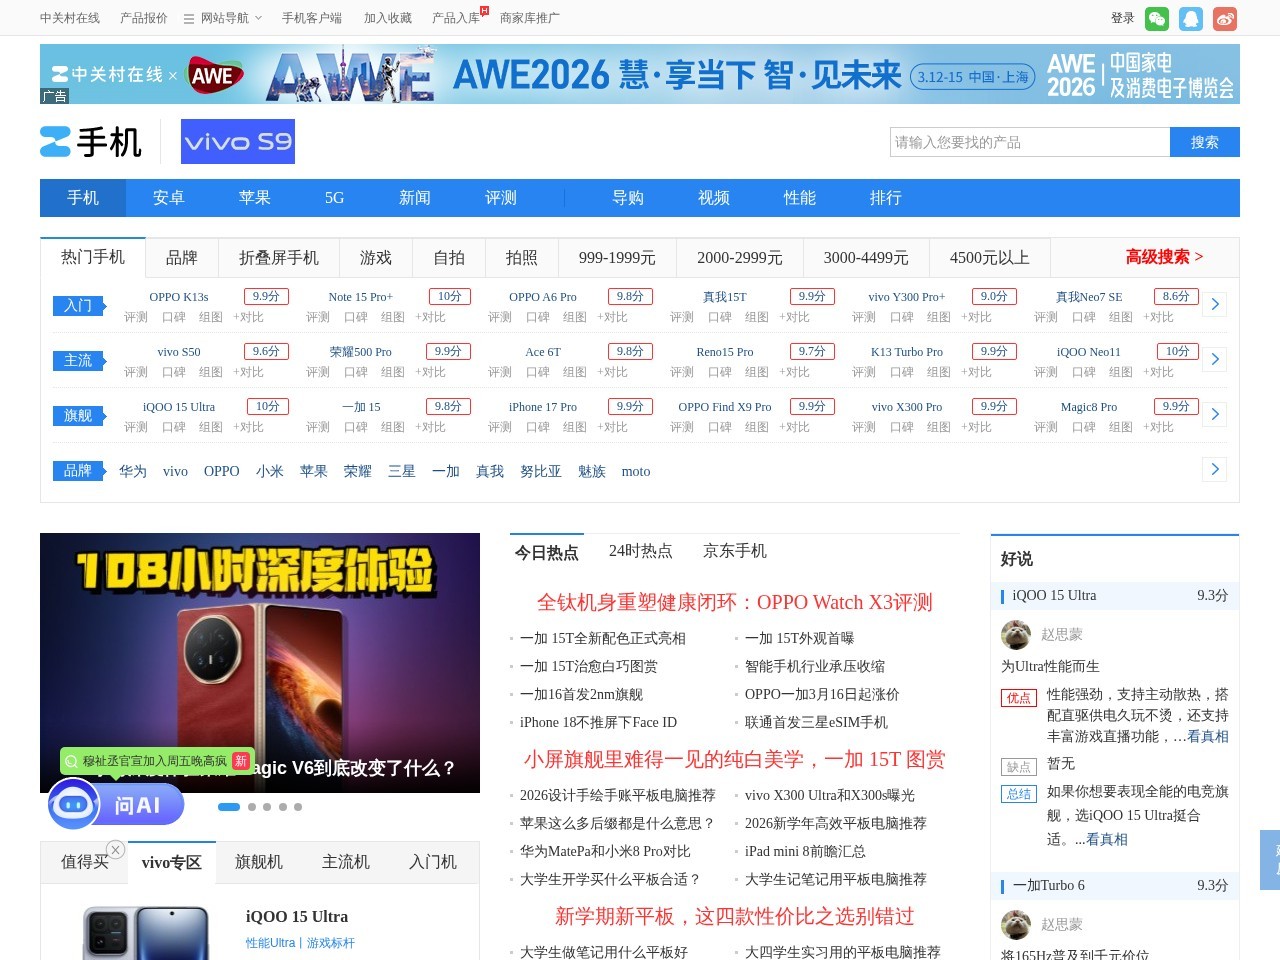Click the ZOL 手机 logo
Viewport: 1280px width, 960px height.
[90, 142]
